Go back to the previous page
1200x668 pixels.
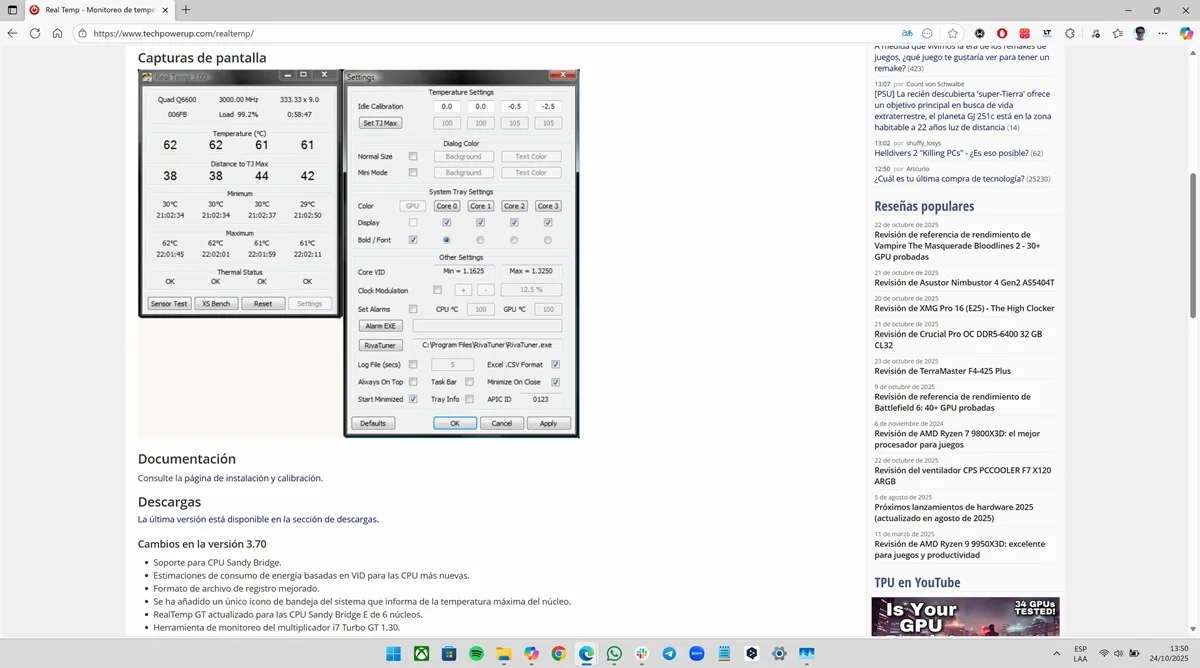(12, 33)
